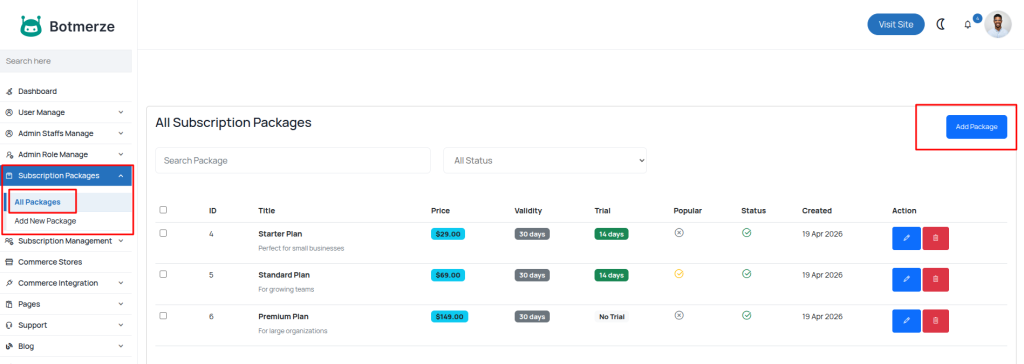Click Standard Plan green status check icon
Screen dimensions: 1024x364
point(746,274)
